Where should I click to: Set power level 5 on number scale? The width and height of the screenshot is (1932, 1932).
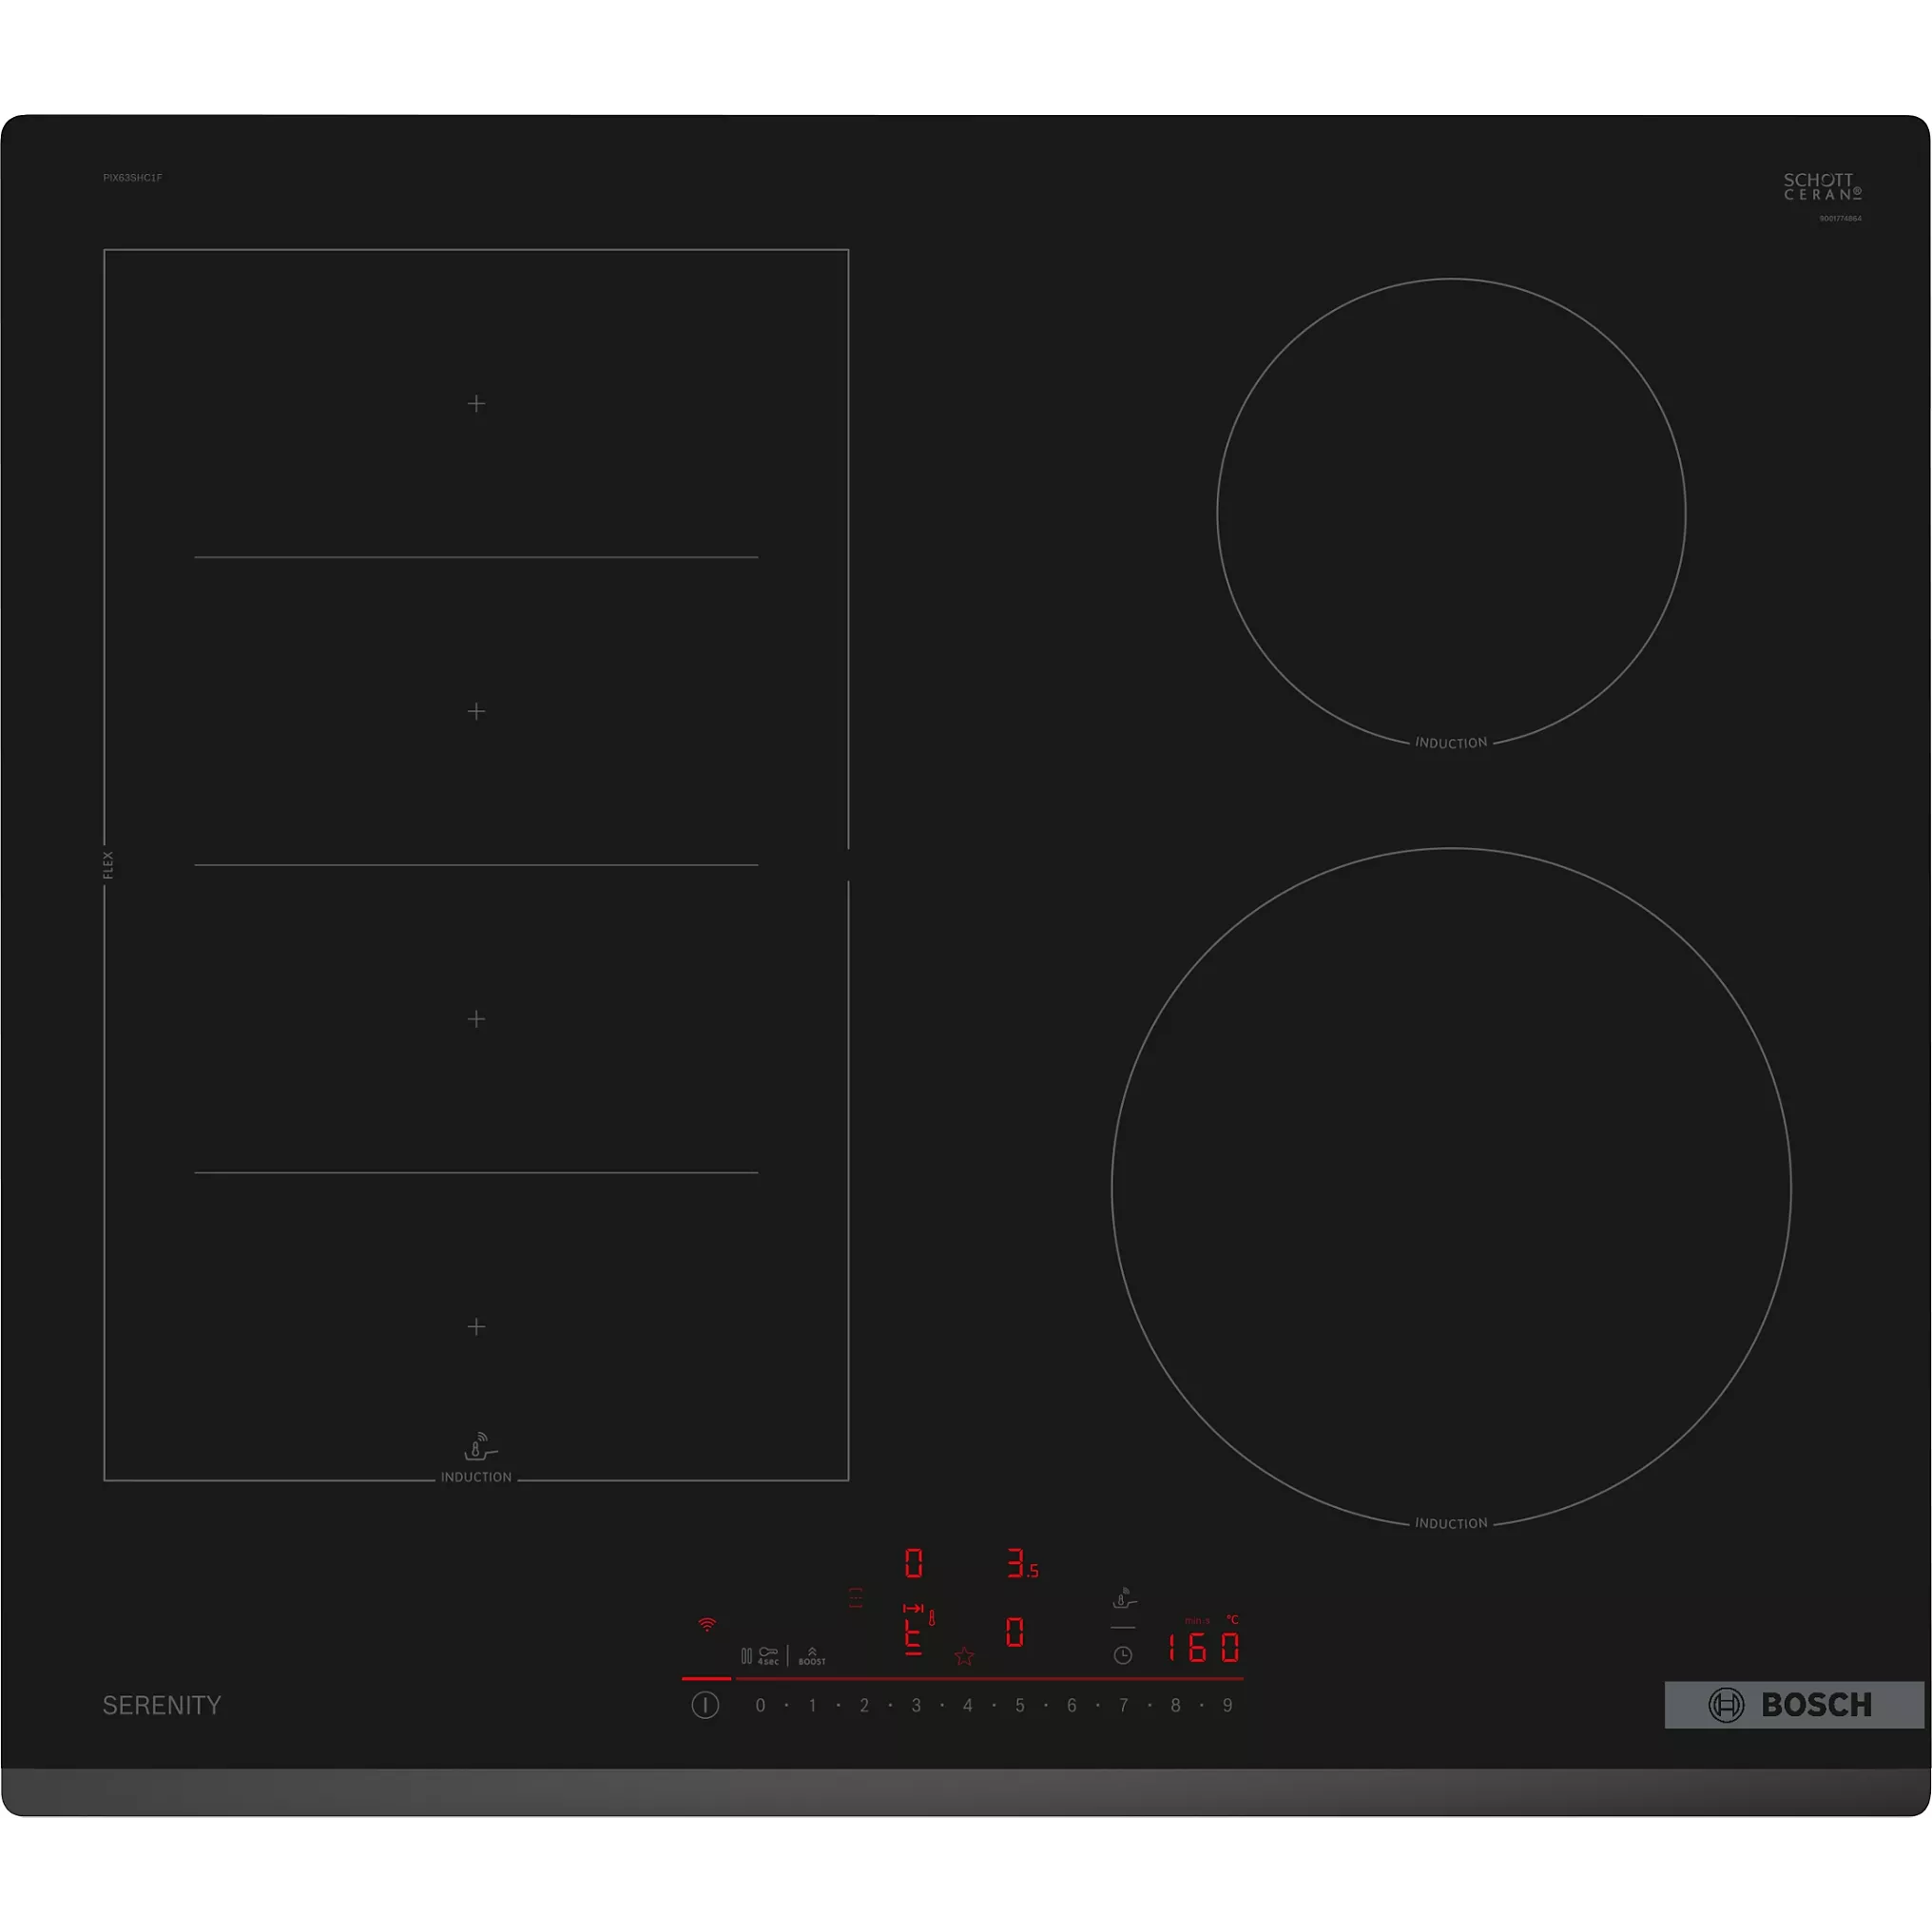click(1020, 1706)
